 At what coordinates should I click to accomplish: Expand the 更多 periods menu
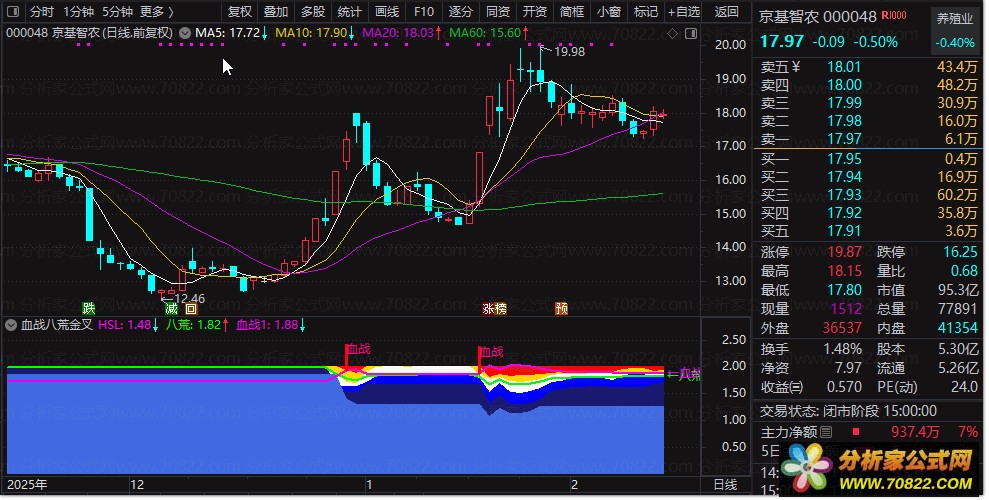pos(156,11)
